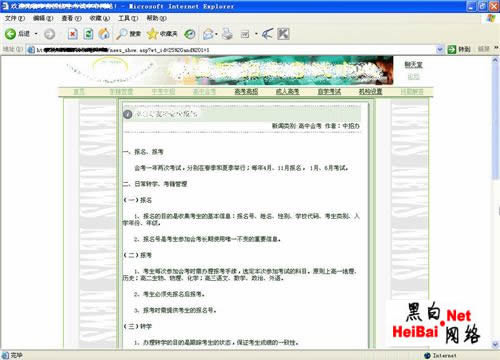The image size is (500, 360).
Task: Open the 编辑 (Edit) menu
Action: 43,18
